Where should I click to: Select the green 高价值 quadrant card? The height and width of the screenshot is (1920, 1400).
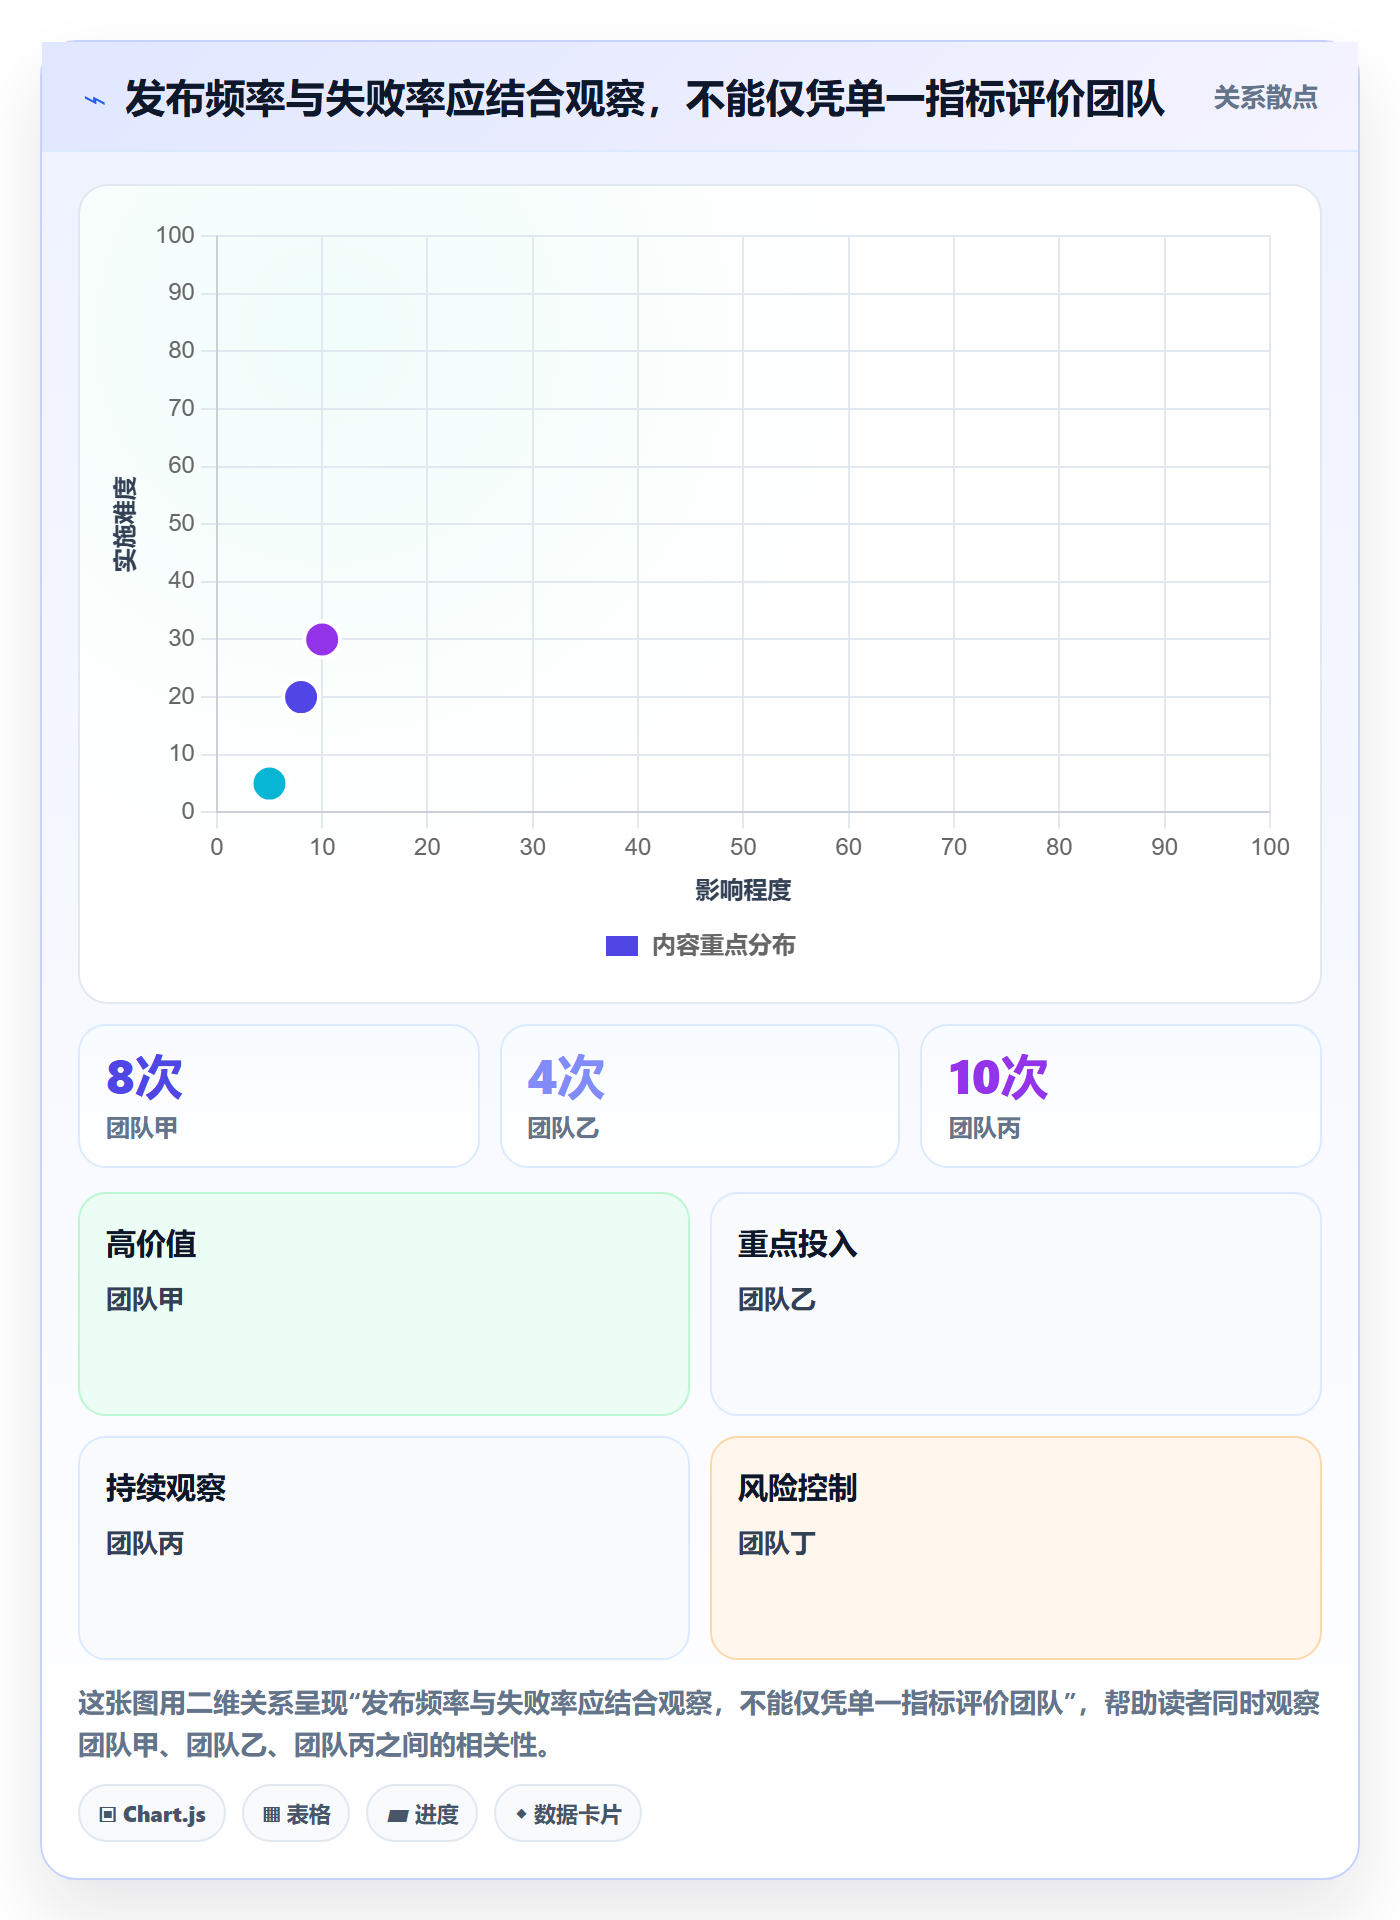(x=384, y=1304)
